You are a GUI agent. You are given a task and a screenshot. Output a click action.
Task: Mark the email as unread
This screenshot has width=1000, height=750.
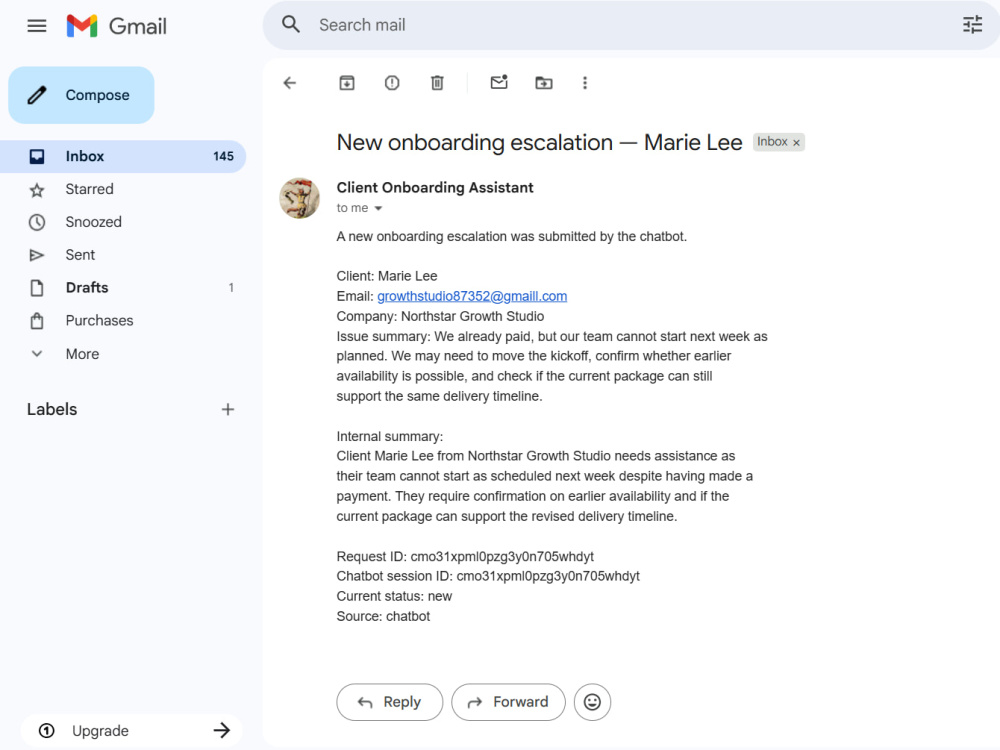tap(499, 82)
